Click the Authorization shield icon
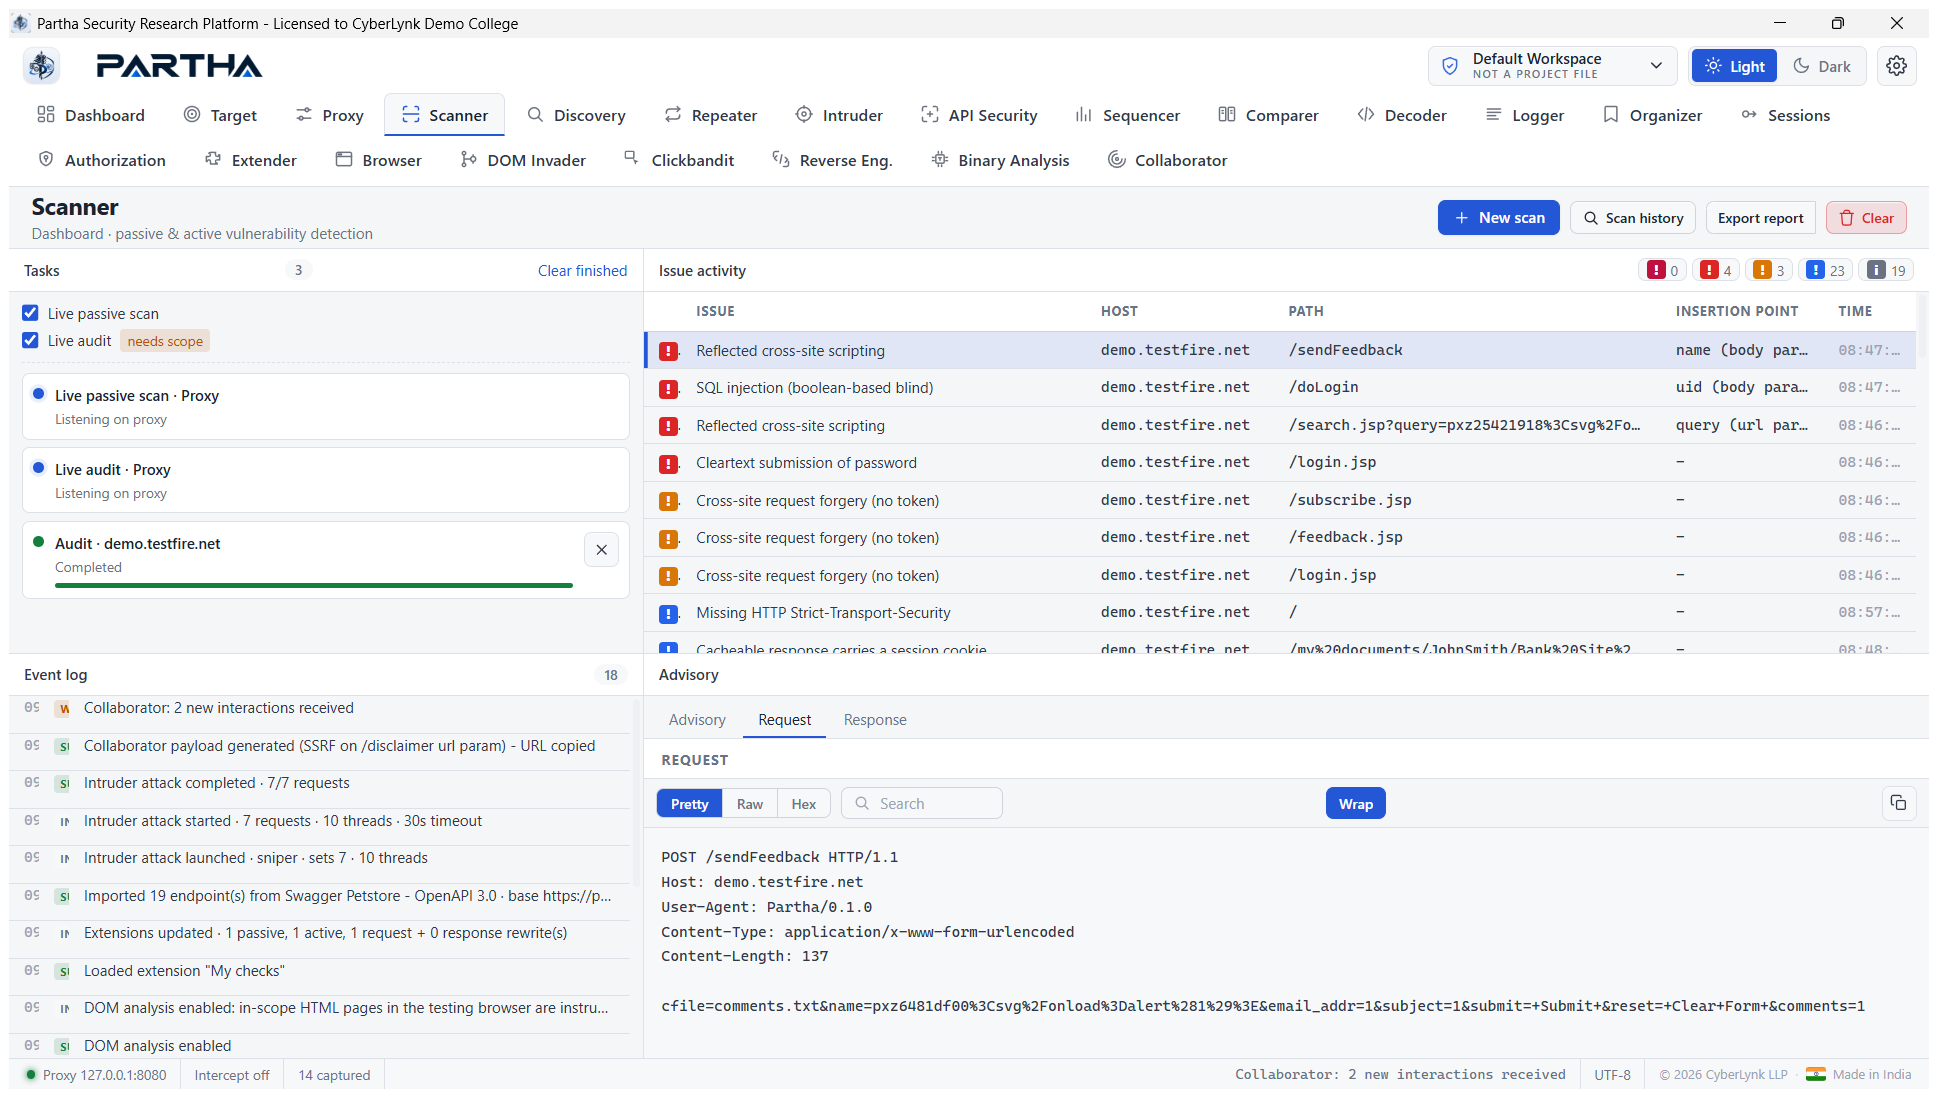 click(x=46, y=160)
